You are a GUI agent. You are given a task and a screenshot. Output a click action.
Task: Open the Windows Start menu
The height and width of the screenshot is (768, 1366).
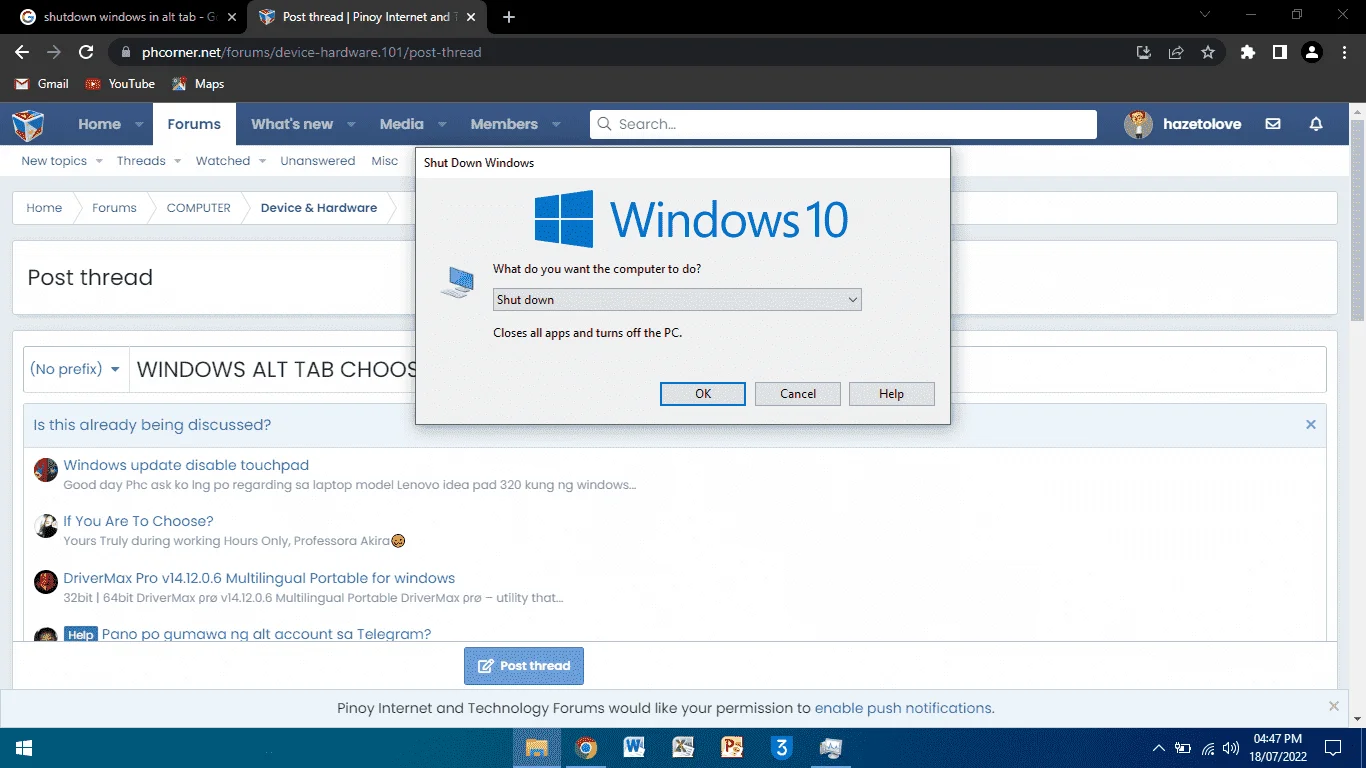point(24,748)
